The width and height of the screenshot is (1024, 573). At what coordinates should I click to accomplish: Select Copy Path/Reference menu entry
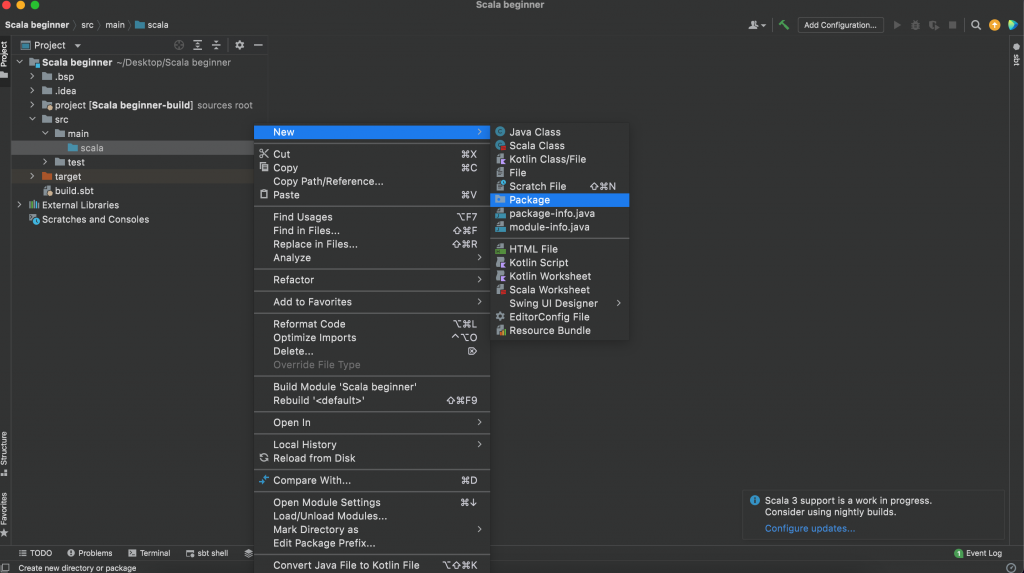coord(372,182)
